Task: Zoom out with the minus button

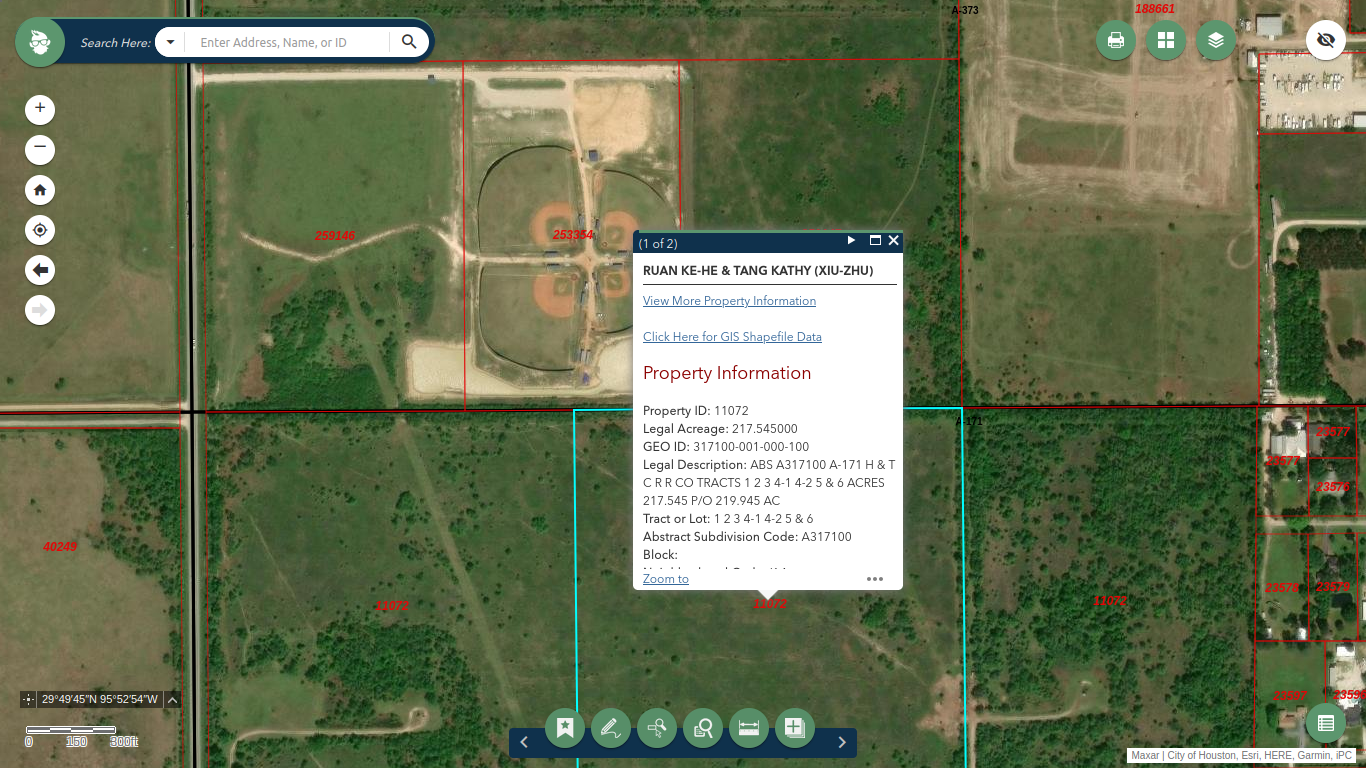Action: (x=40, y=150)
